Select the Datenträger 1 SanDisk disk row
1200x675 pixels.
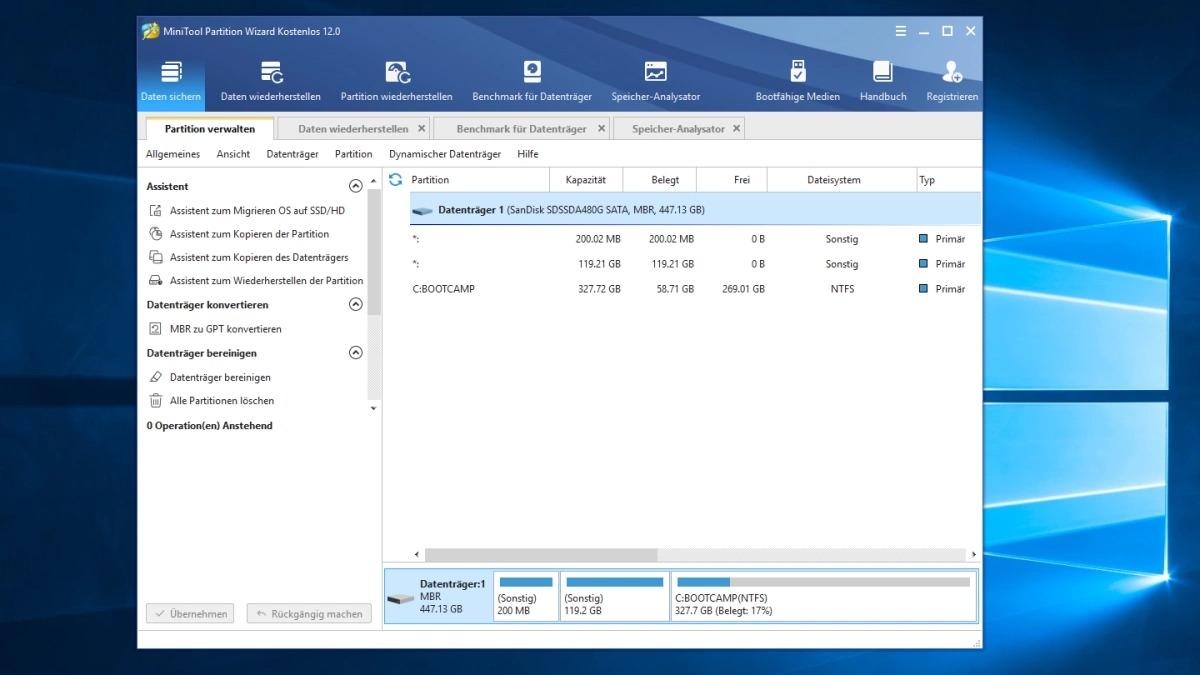[695, 210]
